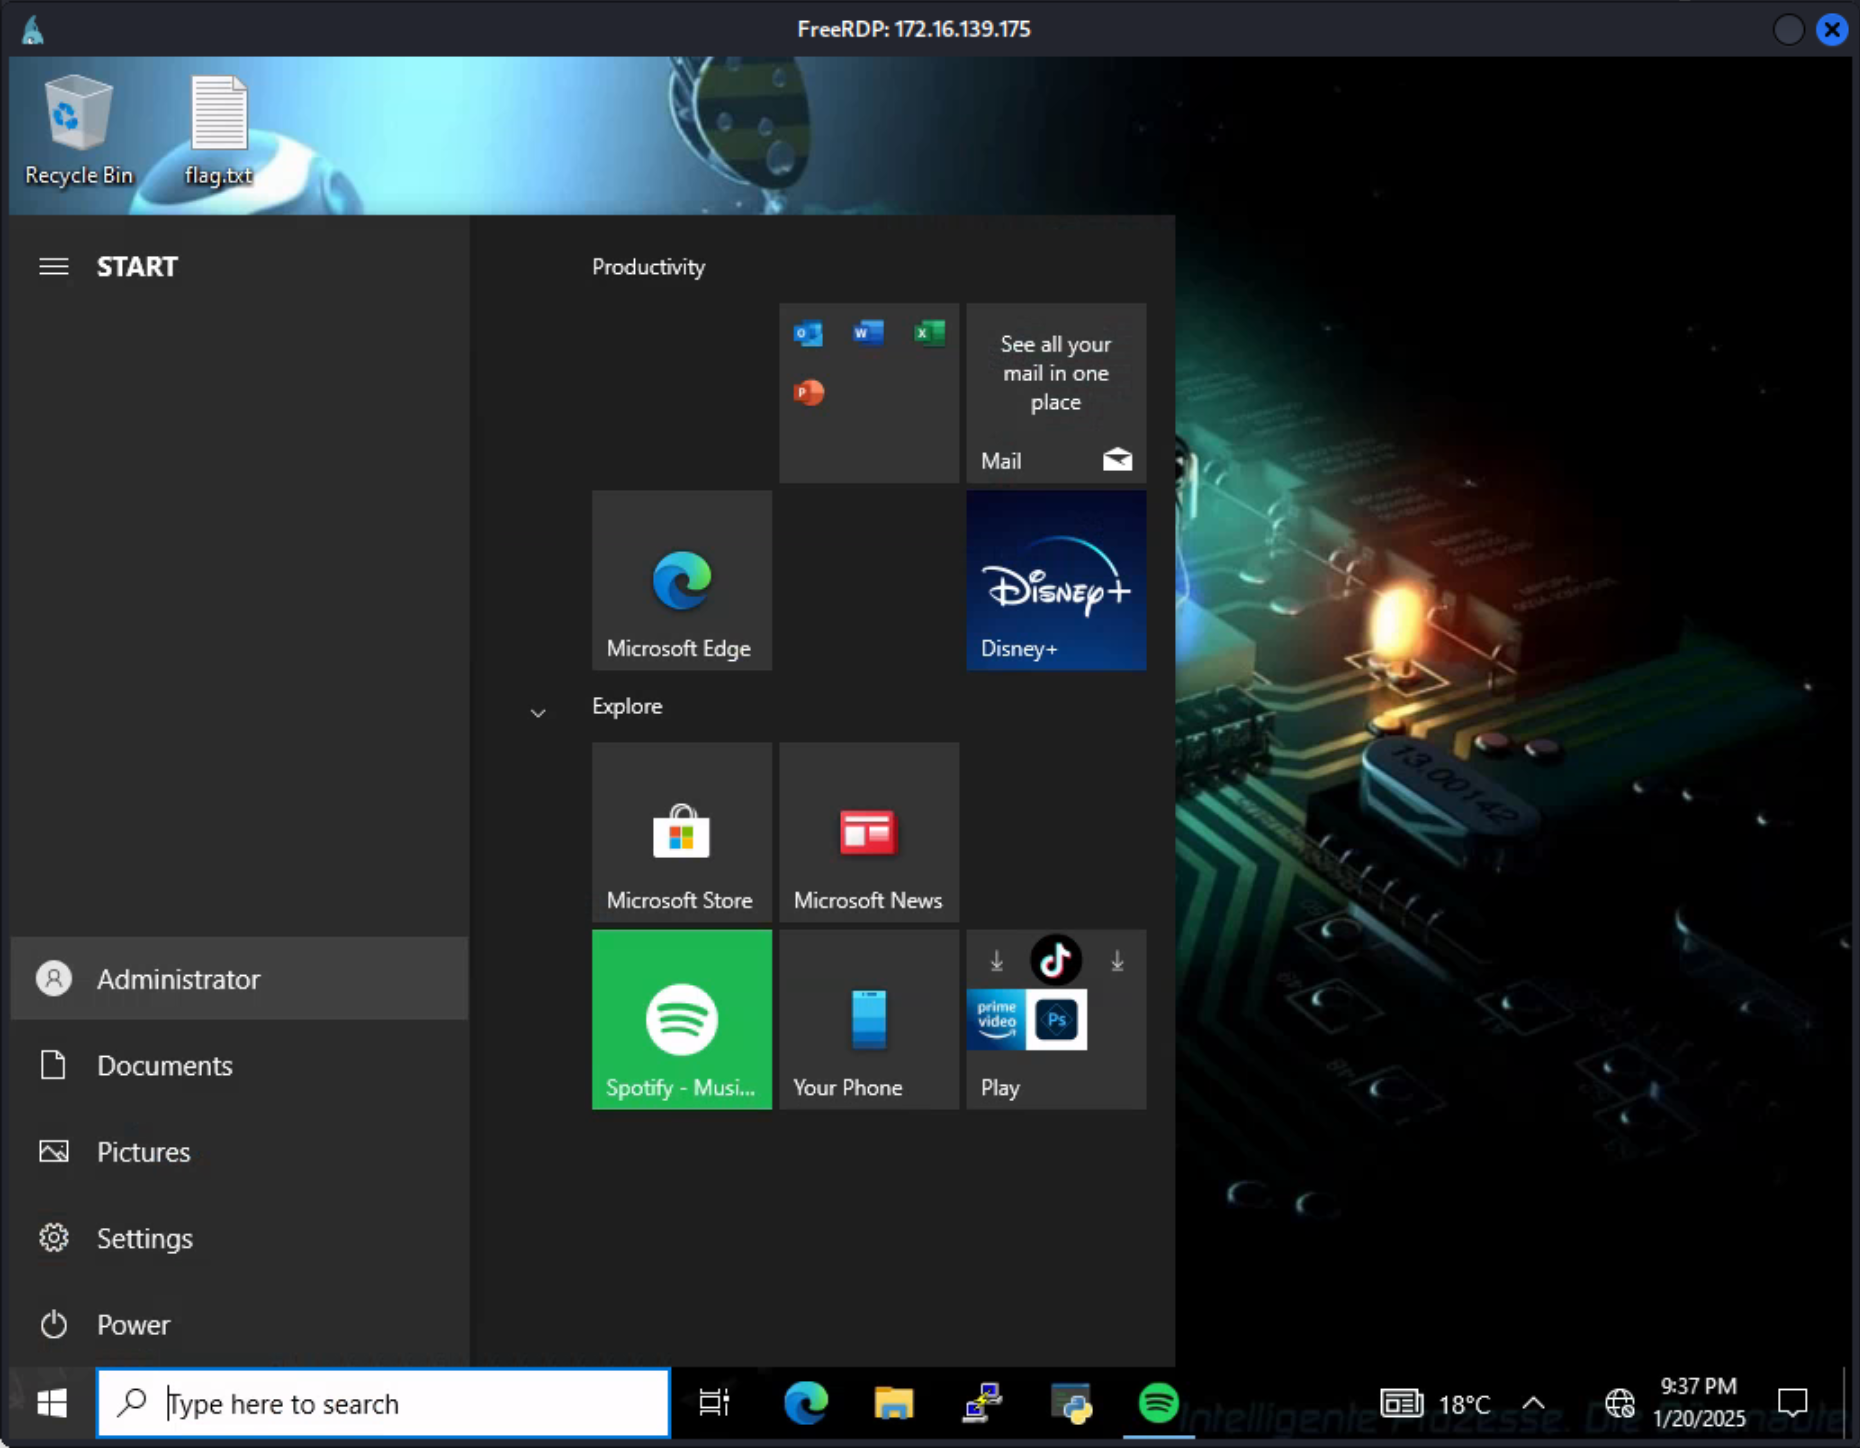1860x1448 pixels.
Task: Open the Administrator account menu
Action: point(240,979)
